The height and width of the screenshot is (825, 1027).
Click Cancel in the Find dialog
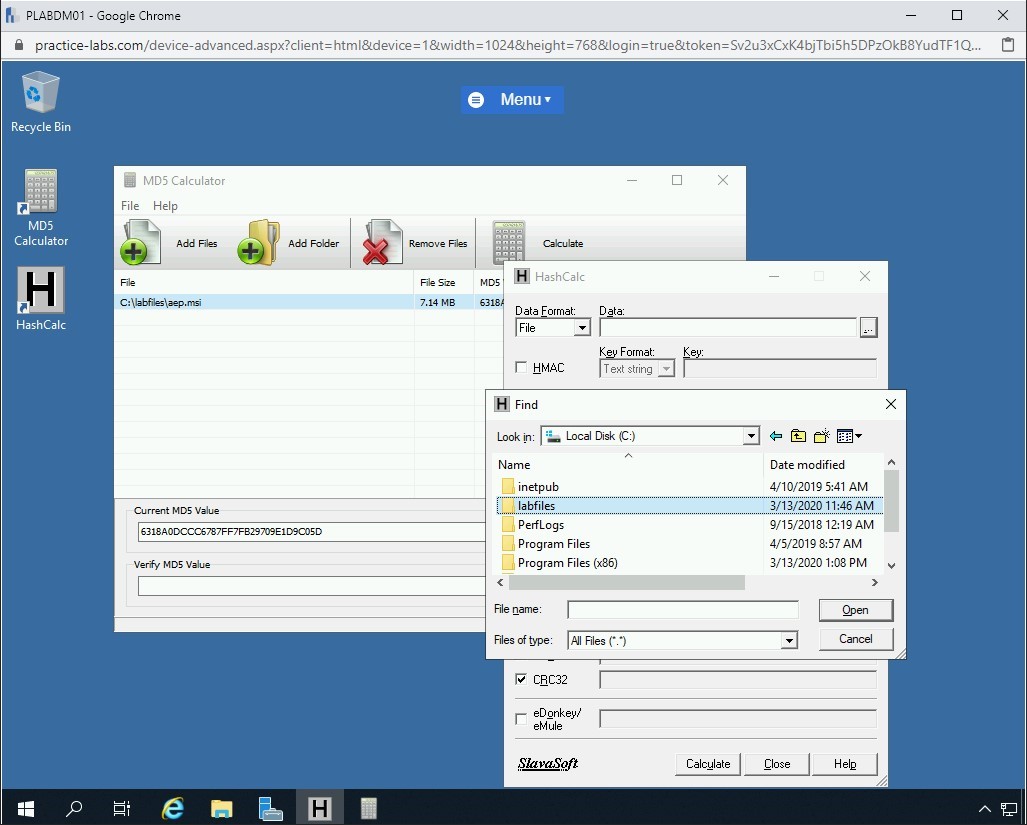[855, 639]
